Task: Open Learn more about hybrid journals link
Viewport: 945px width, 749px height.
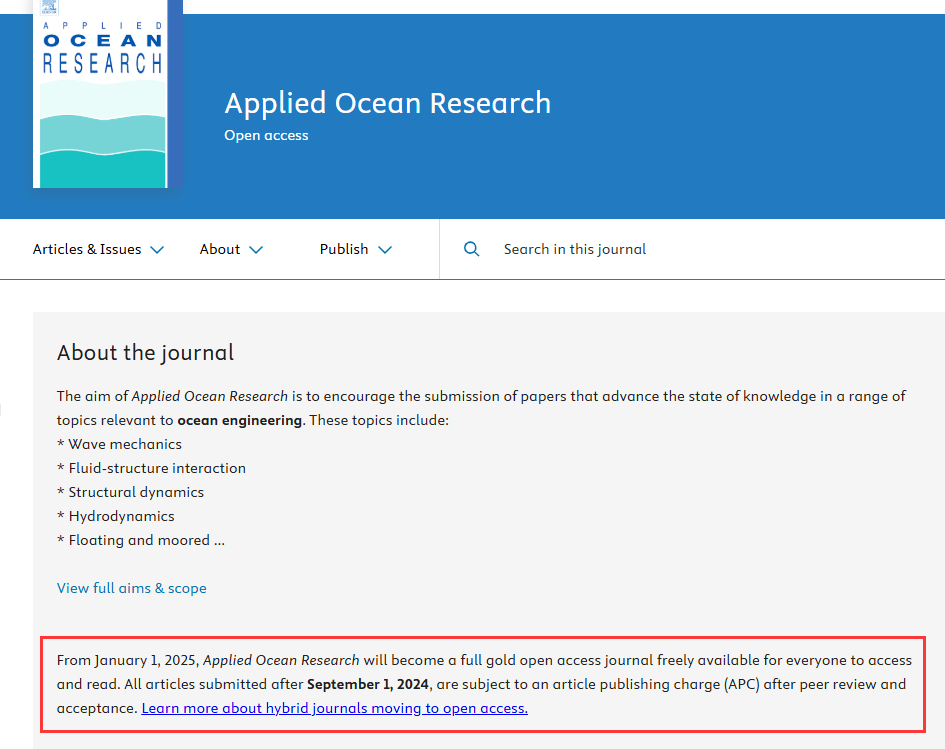Action: pyautogui.click(x=334, y=708)
